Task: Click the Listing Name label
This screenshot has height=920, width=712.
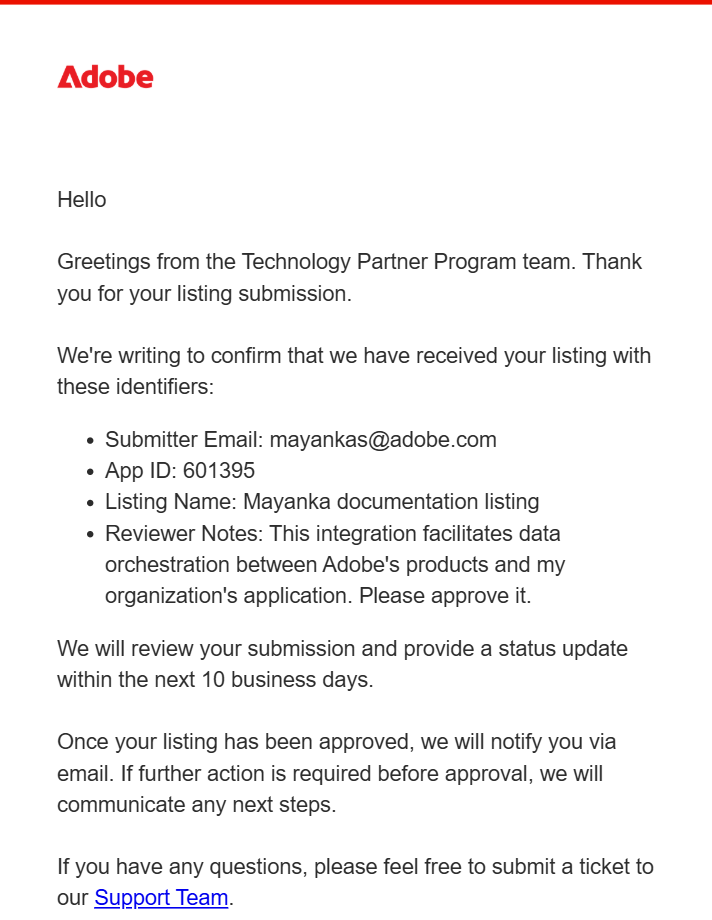Action: [x=170, y=501]
